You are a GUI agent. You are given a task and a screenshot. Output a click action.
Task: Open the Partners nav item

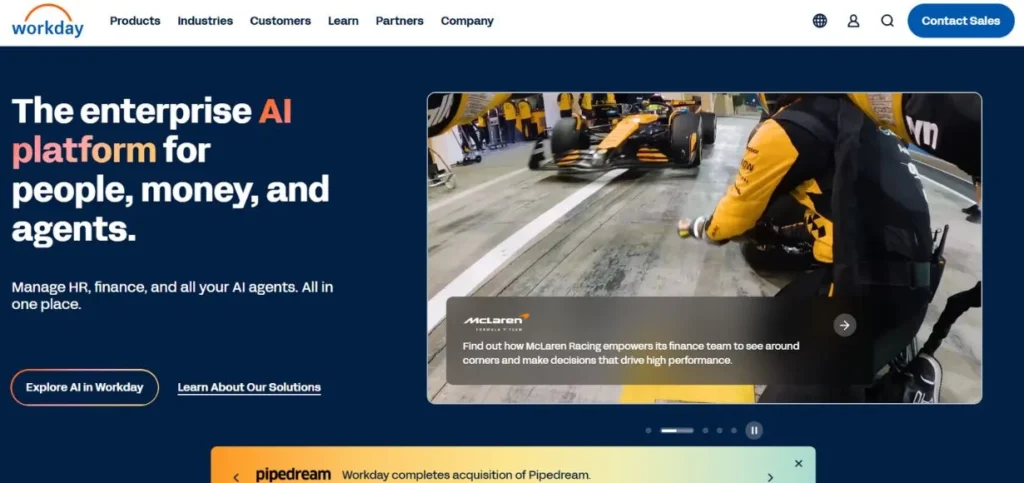tap(399, 21)
